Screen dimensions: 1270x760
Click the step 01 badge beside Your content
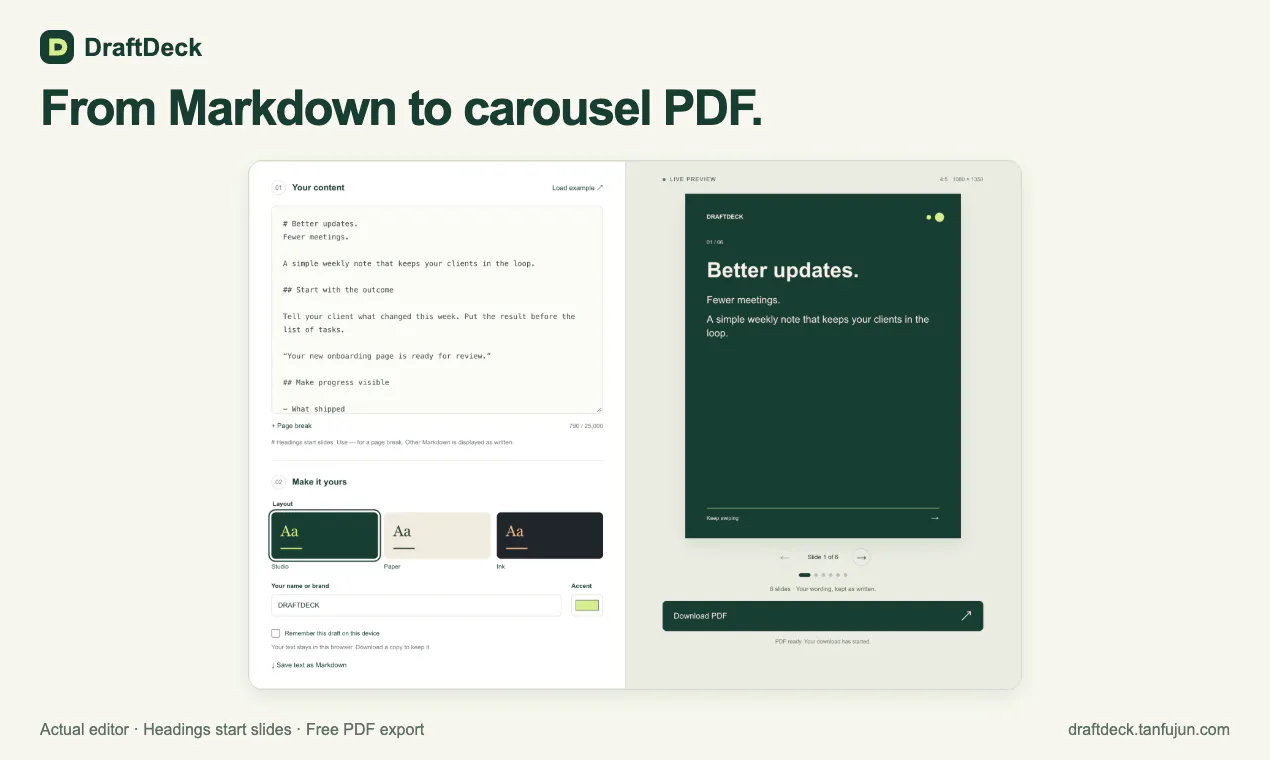[x=278, y=187]
